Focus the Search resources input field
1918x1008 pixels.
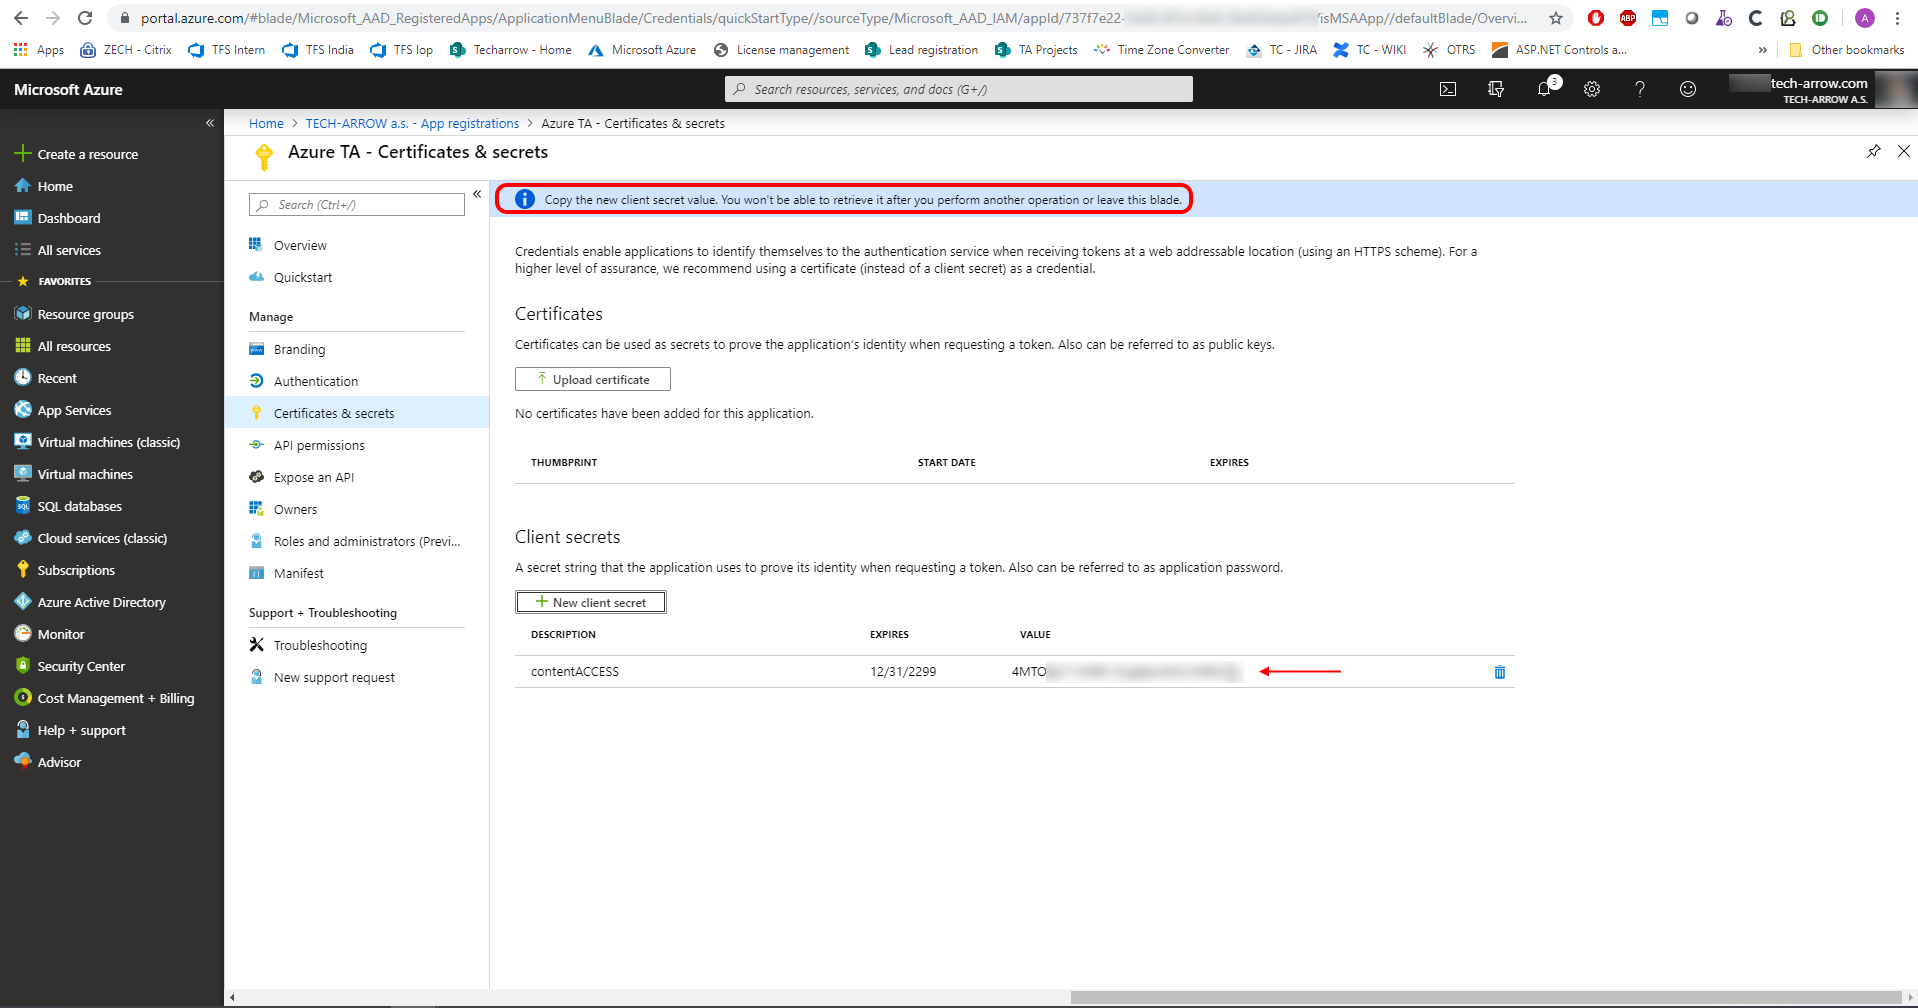[958, 89]
